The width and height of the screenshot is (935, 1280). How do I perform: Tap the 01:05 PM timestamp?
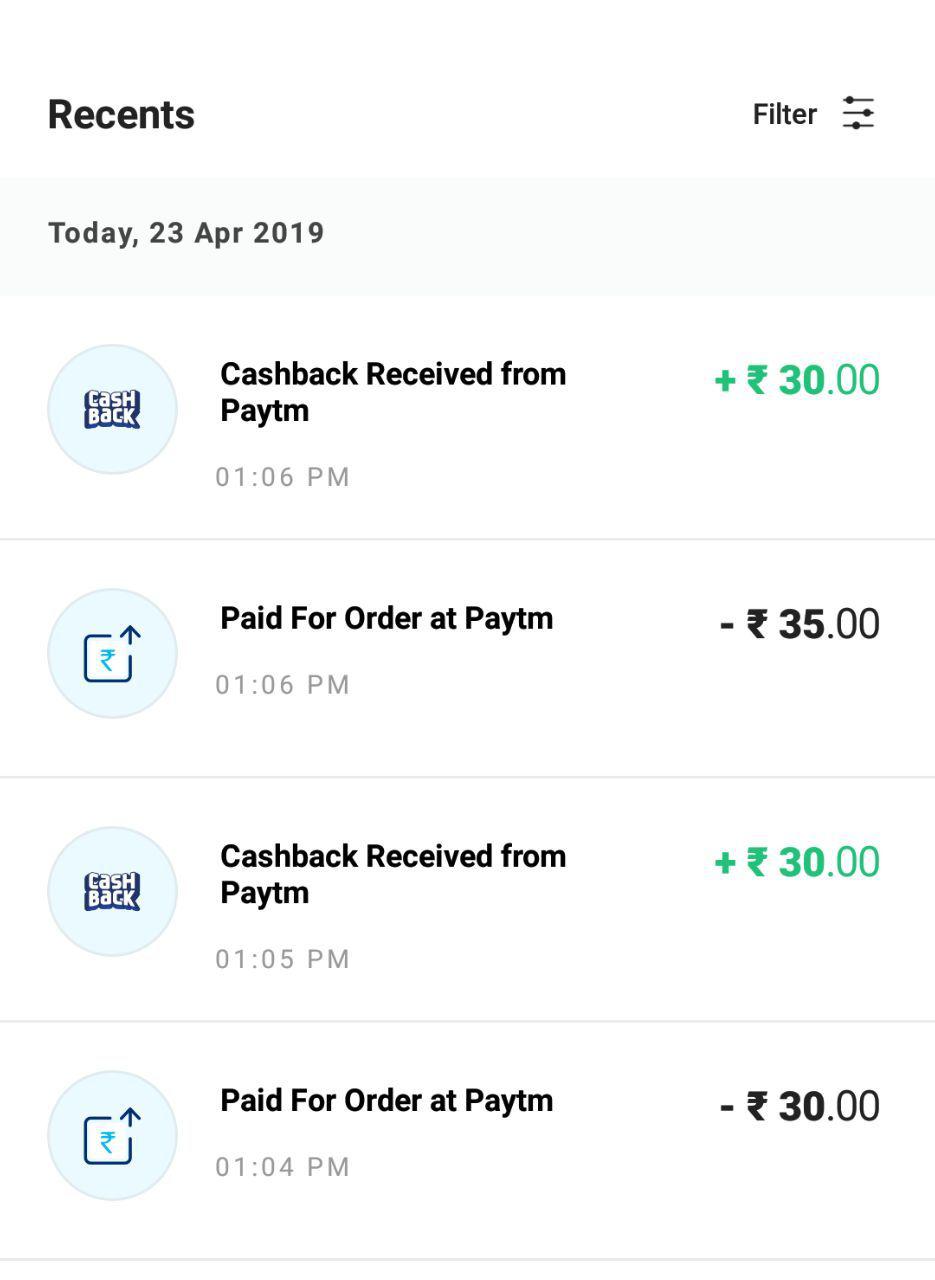[x=283, y=959]
